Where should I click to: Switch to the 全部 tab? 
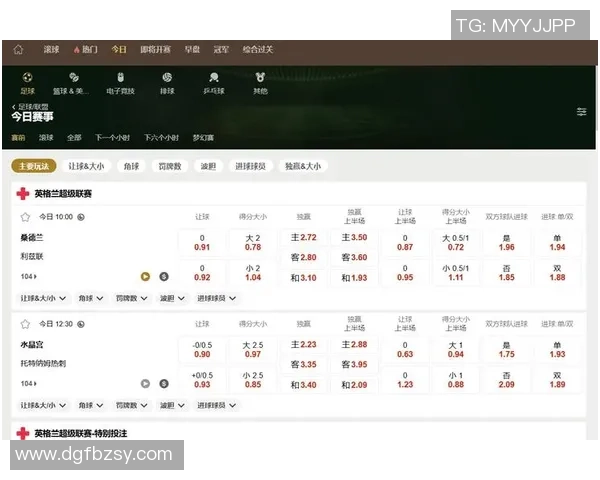pos(74,137)
